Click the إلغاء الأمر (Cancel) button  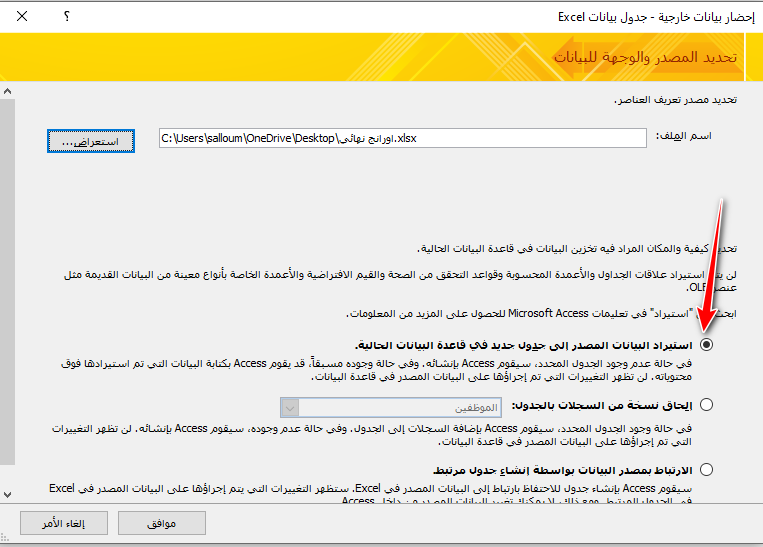click(63, 523)
